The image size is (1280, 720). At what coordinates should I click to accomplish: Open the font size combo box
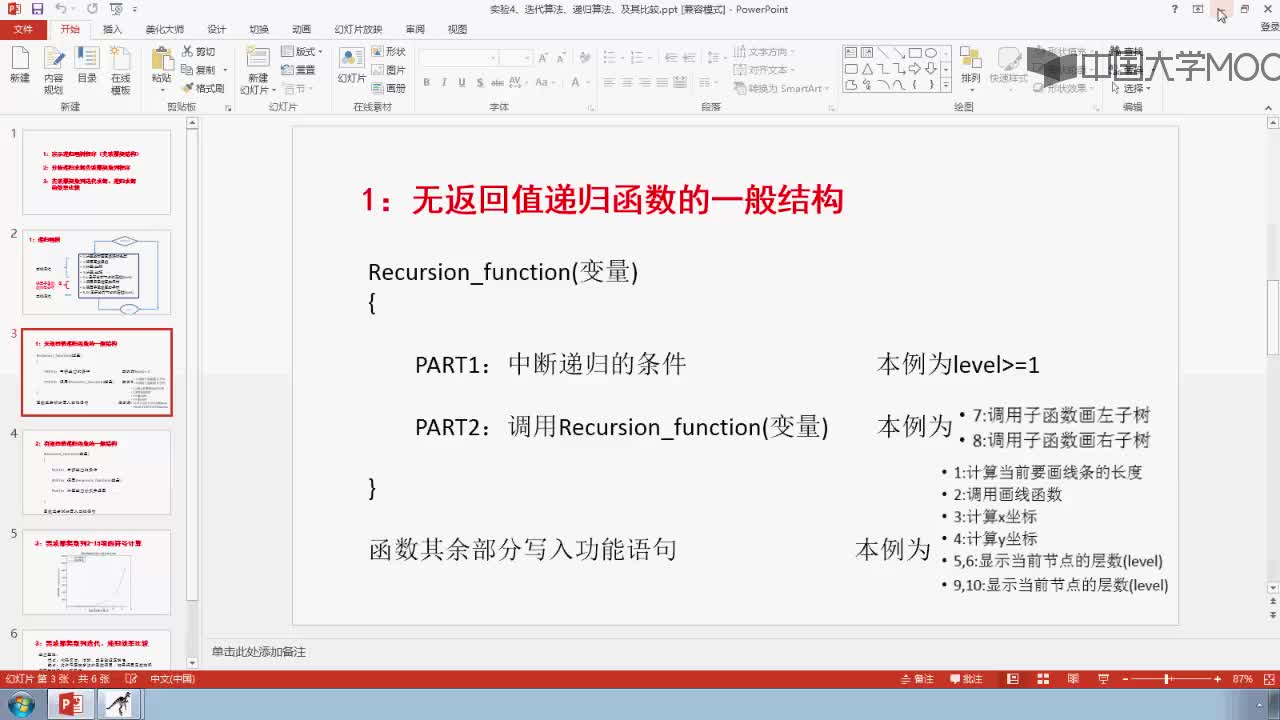[516, 58]
